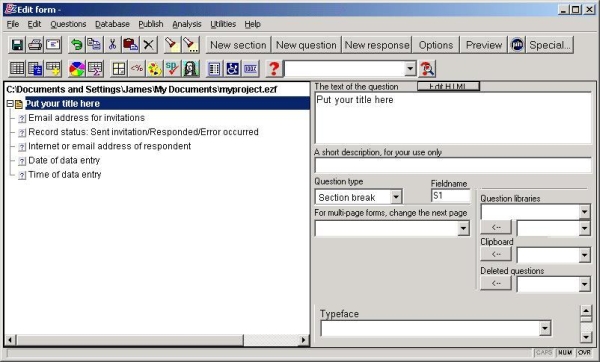Open the Analysis menu
The width and height of the screenshot is (600, 362).
[x=187, y=24]
